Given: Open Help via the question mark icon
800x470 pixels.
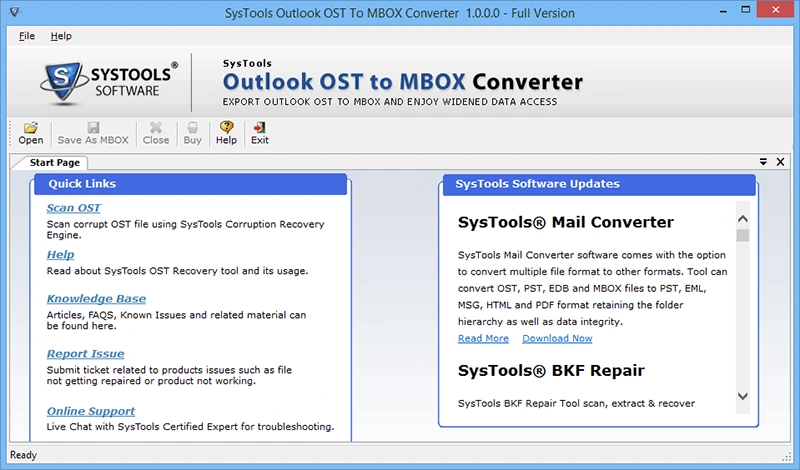Looking at the screenshot, I should click(226, 127).
